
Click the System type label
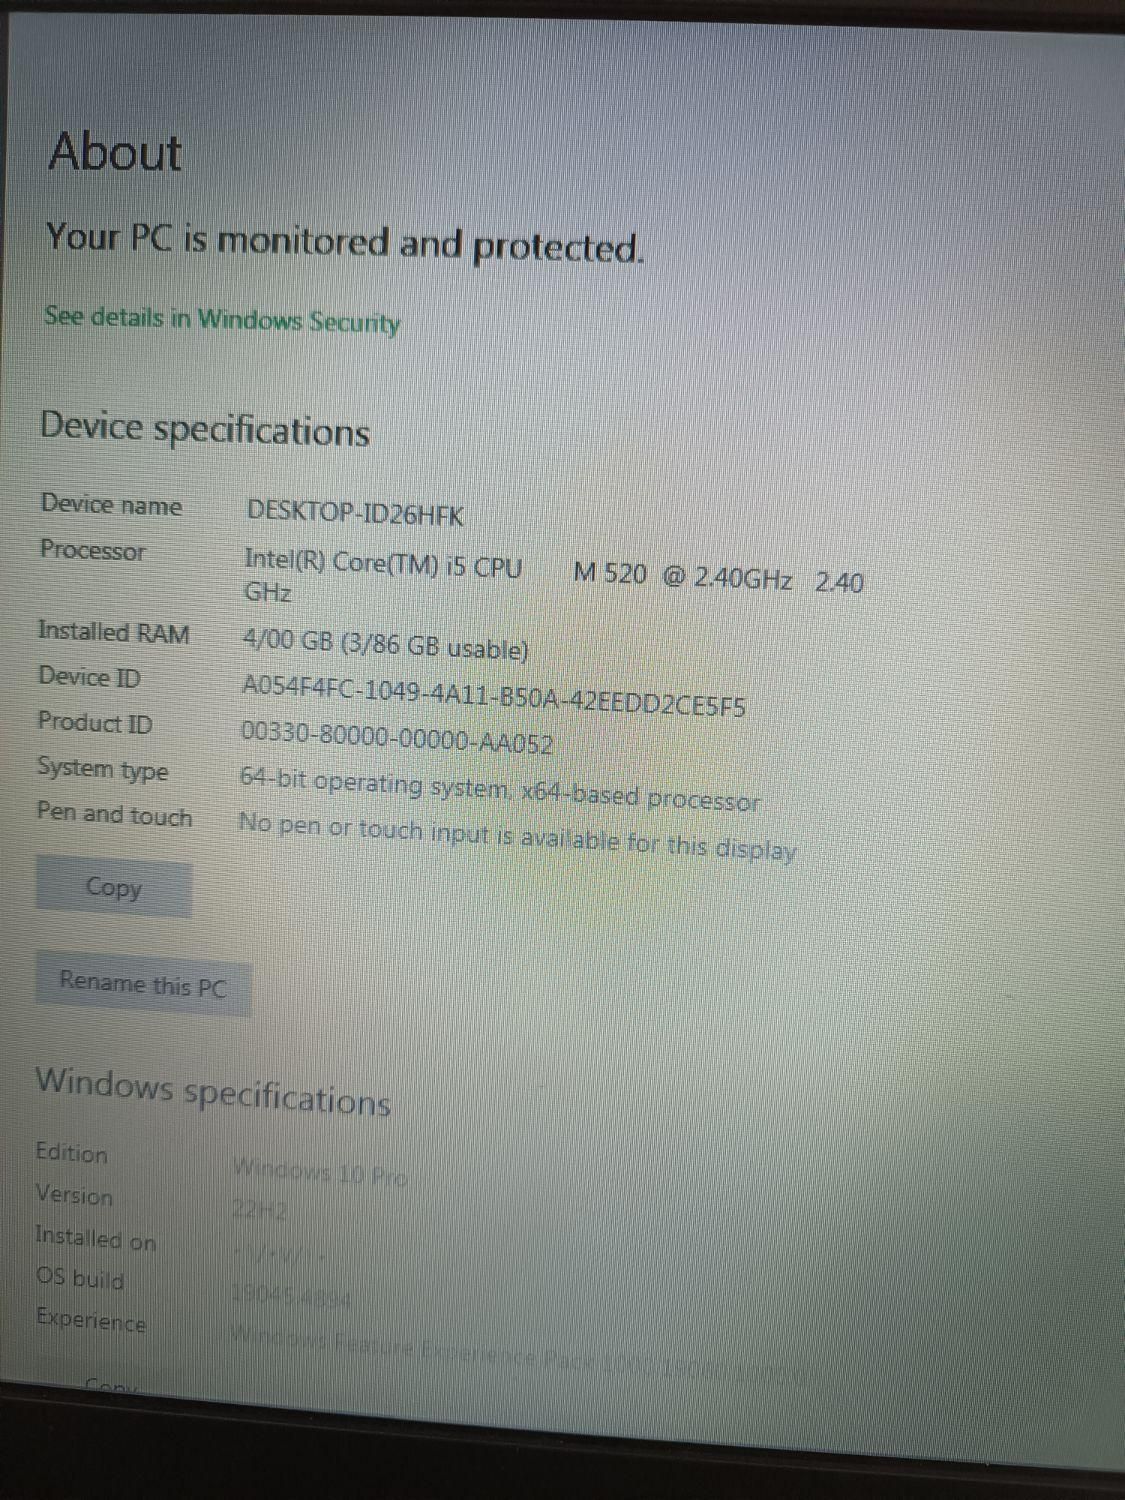(x=102, y=768)
